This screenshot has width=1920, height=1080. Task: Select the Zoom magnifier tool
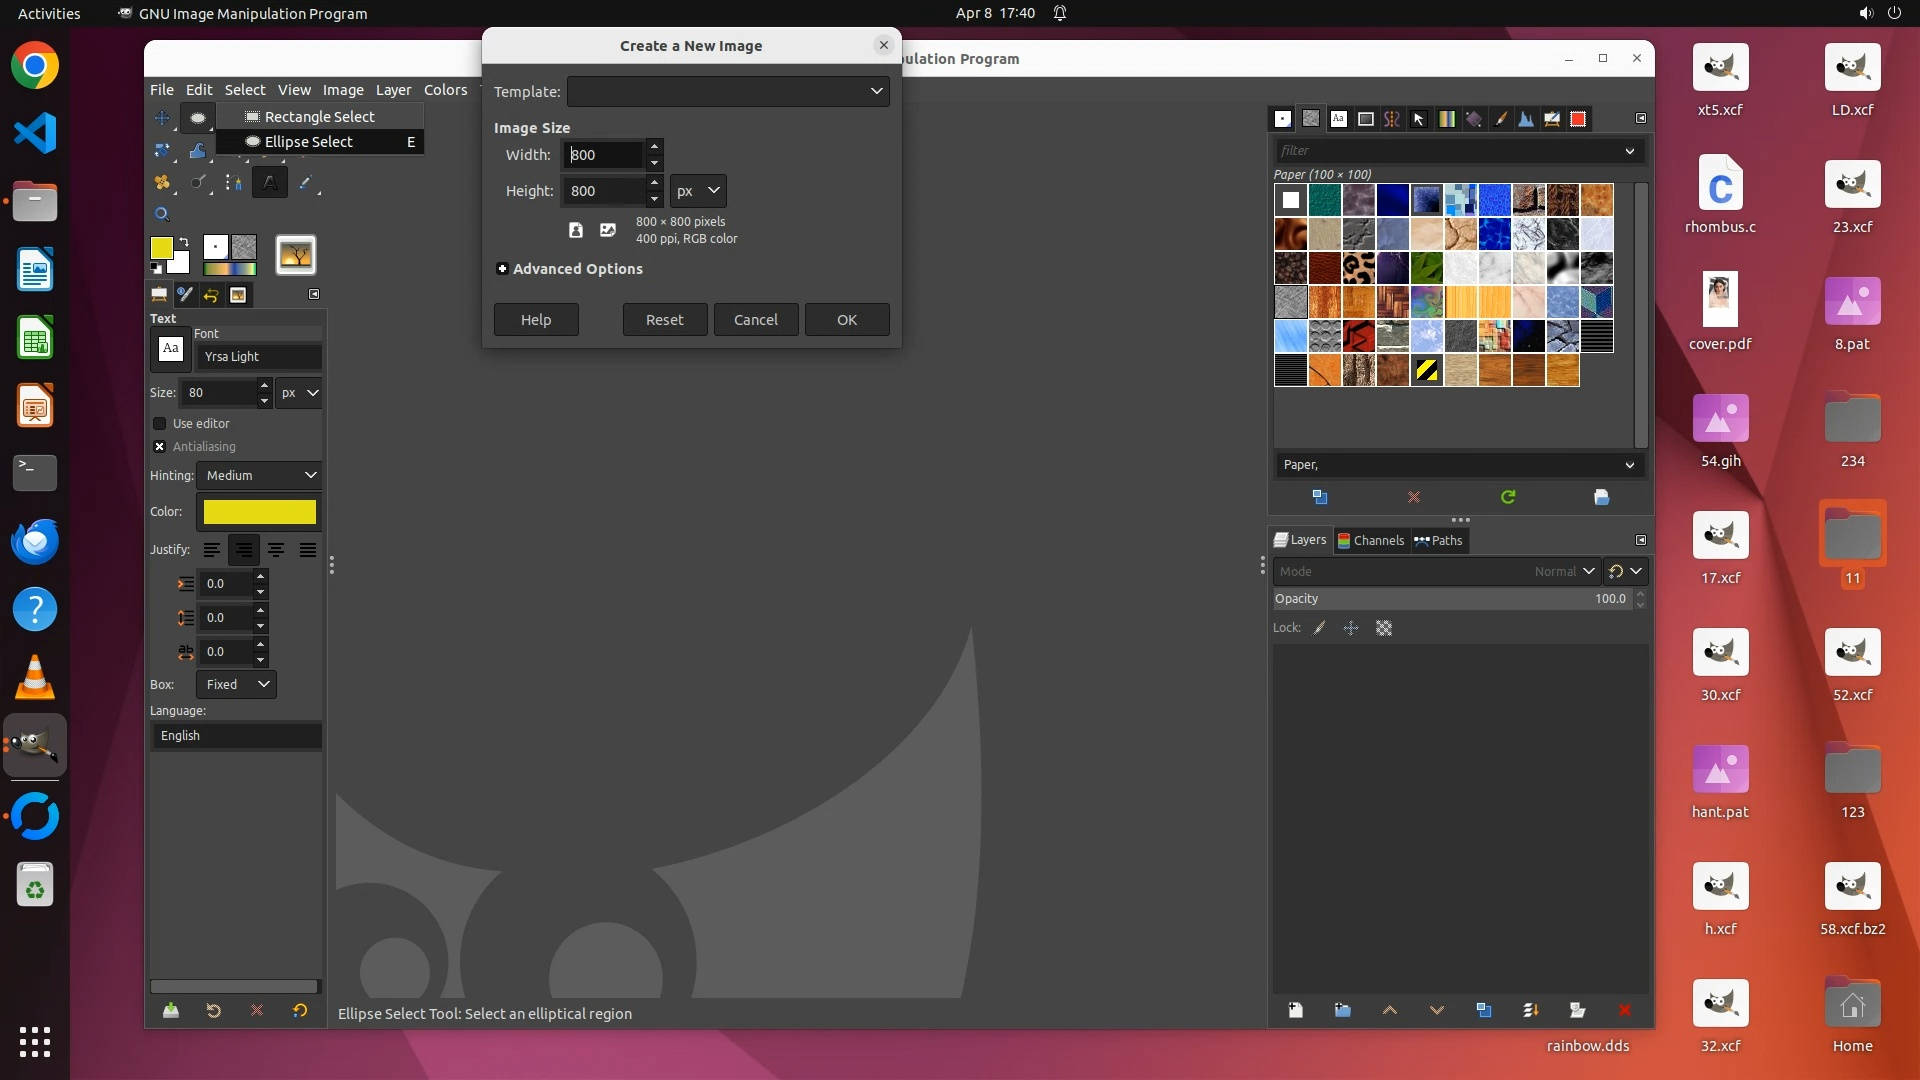162,214
